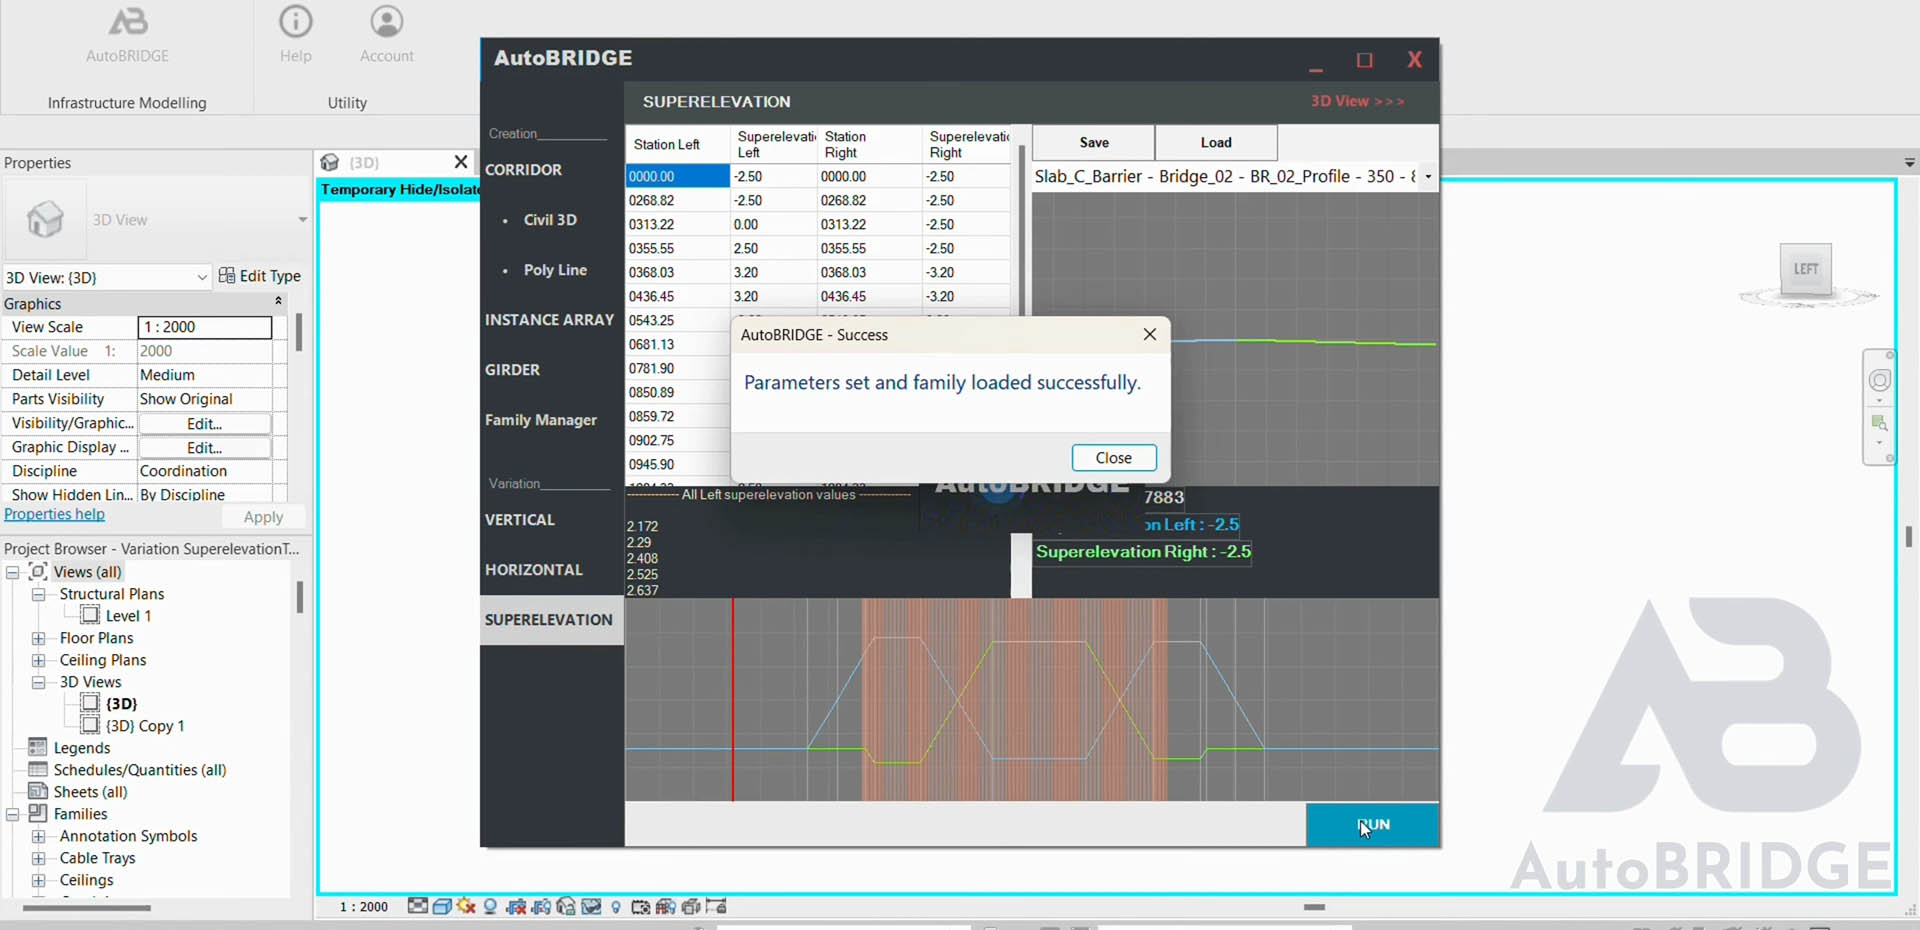This screenshot has height=930, width=1920.
Task: Select Station Left cell 0000.00
Action: pos(677,176)
